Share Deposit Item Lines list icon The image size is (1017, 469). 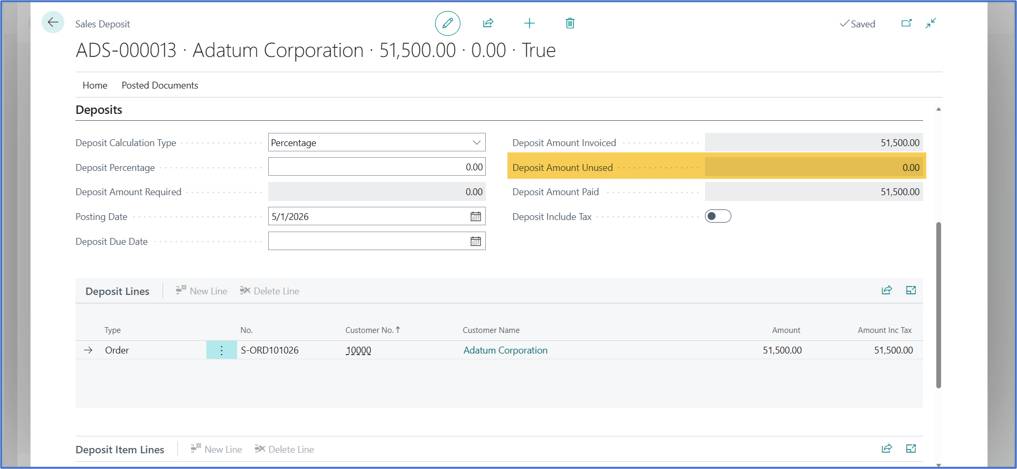point(887,448)
